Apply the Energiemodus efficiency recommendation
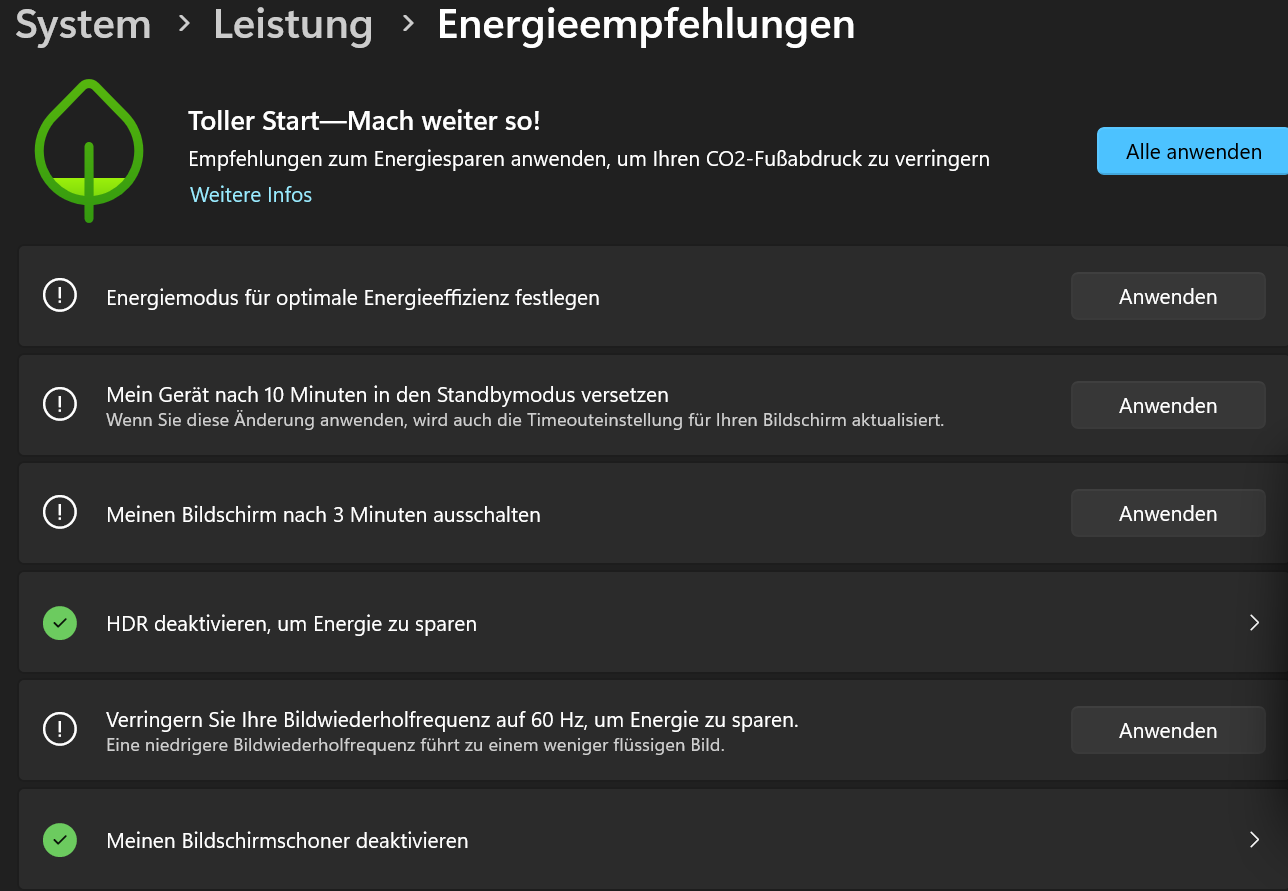The image size is (1288, 891). point(1168,297)
